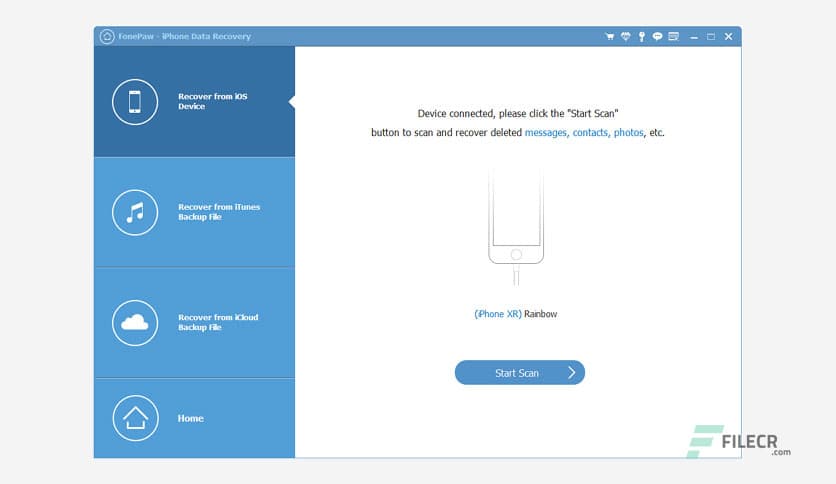Viewport: 836px width, 484px height.
Task: Open the messages link
Action: pos(545,133)
